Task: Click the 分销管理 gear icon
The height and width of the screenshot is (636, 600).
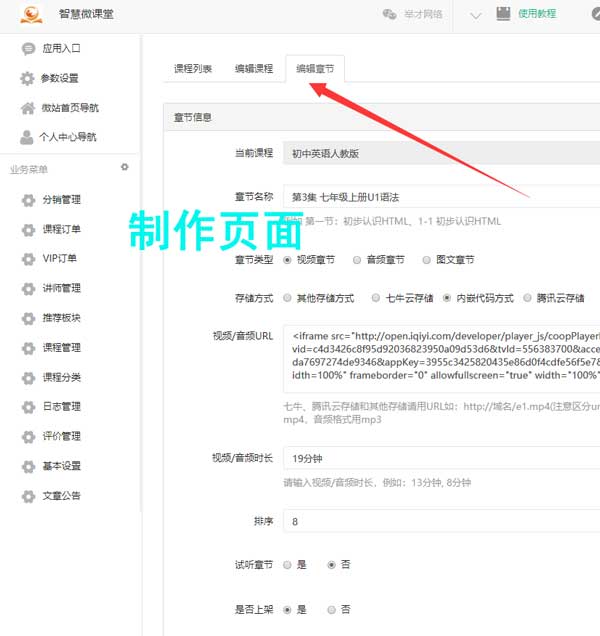Action: pos(28,200)
